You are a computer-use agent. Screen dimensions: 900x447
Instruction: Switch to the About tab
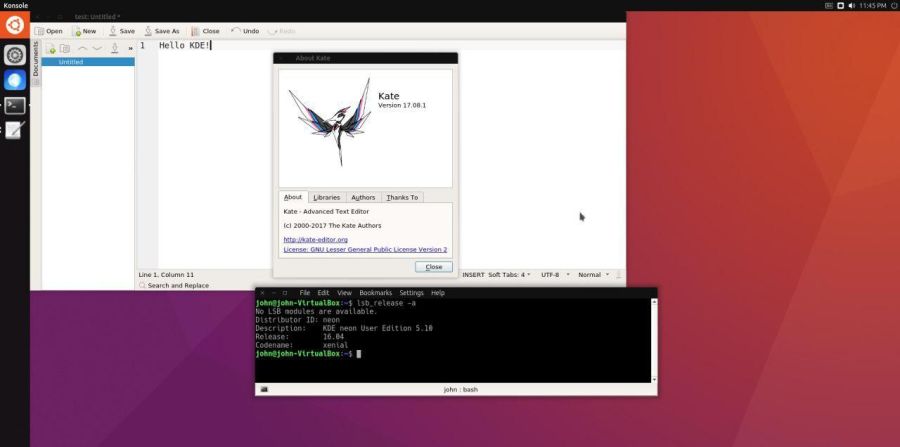coord(293,197)
